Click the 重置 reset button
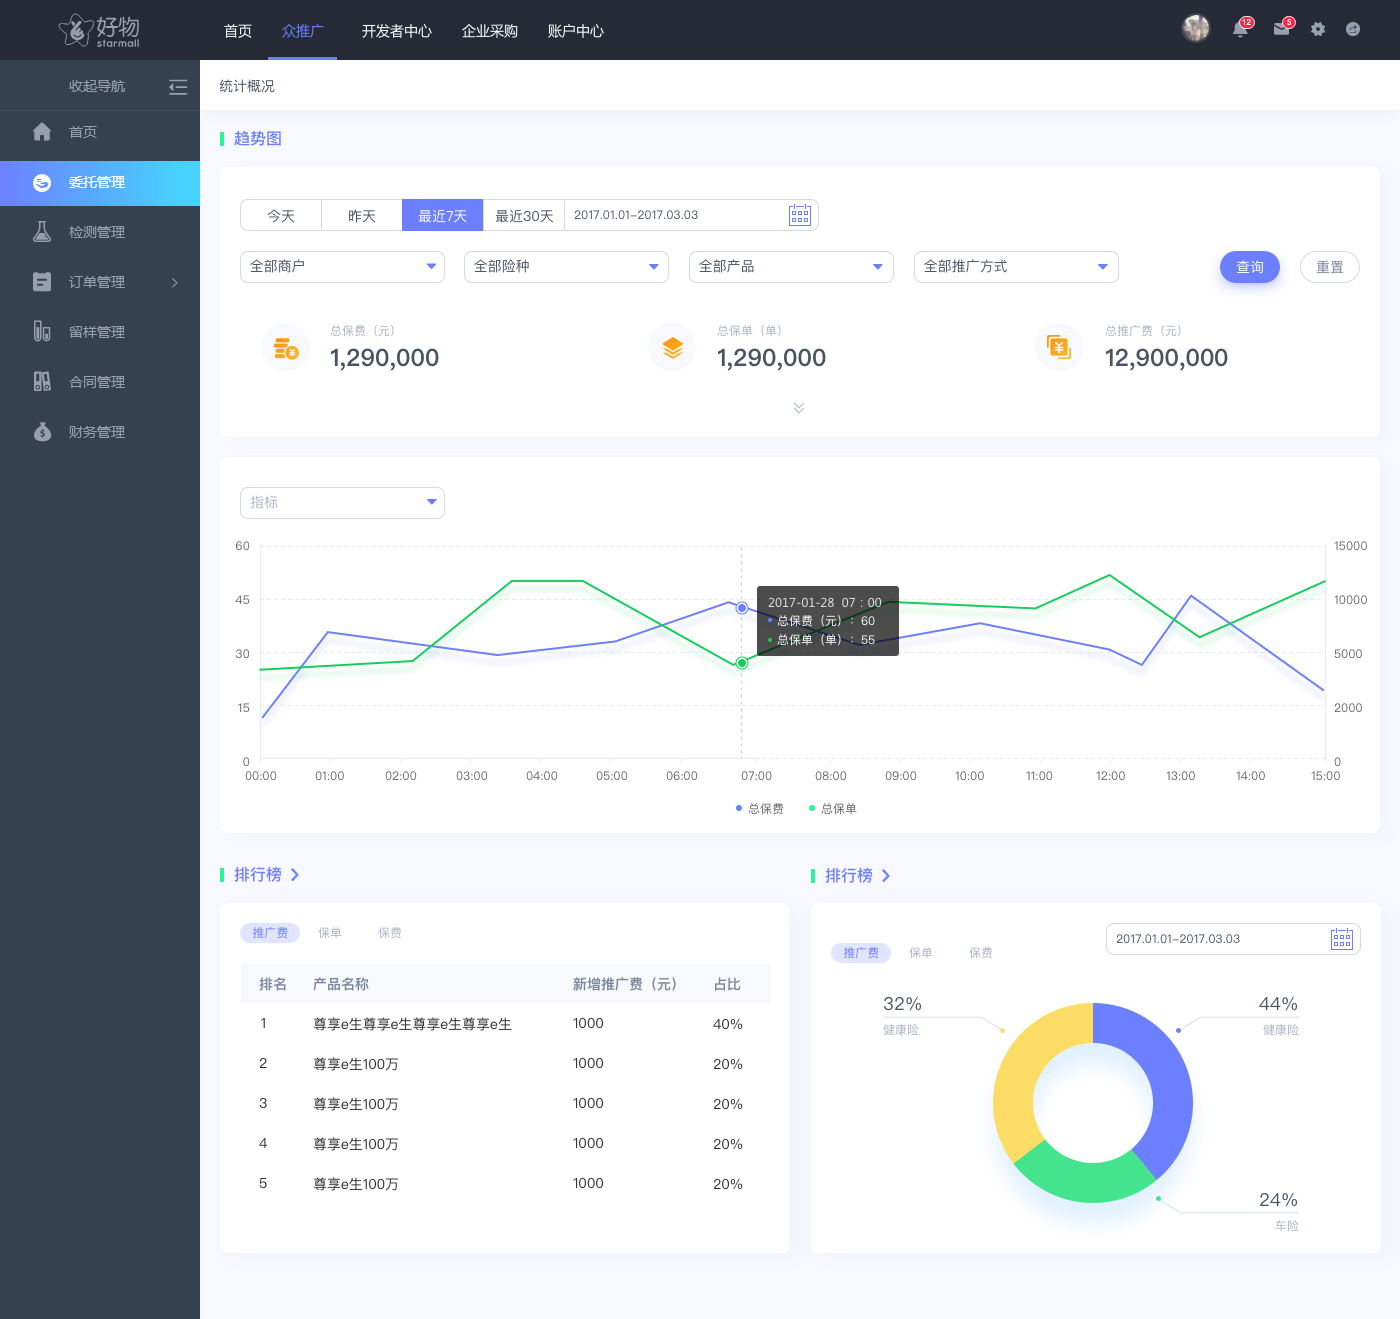The height and width of the screenshot is (1319, 1400). [x=1330, y=267]
